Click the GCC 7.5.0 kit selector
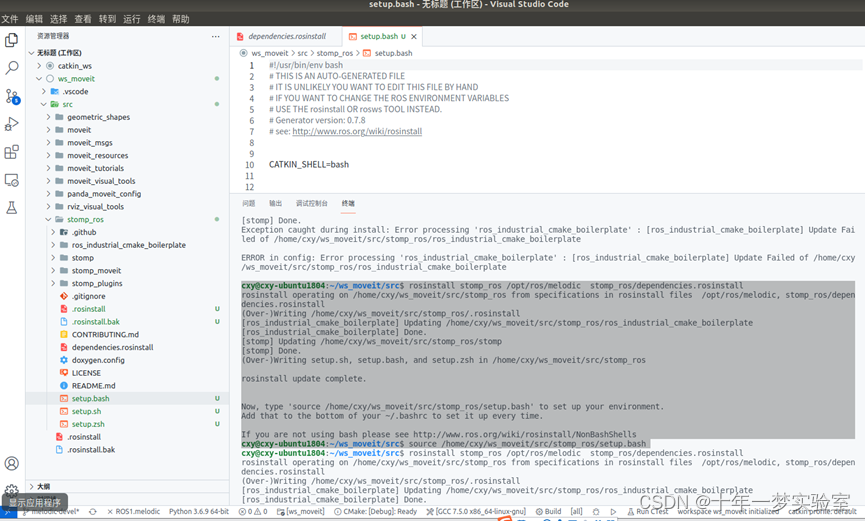 tap(476, 512)
